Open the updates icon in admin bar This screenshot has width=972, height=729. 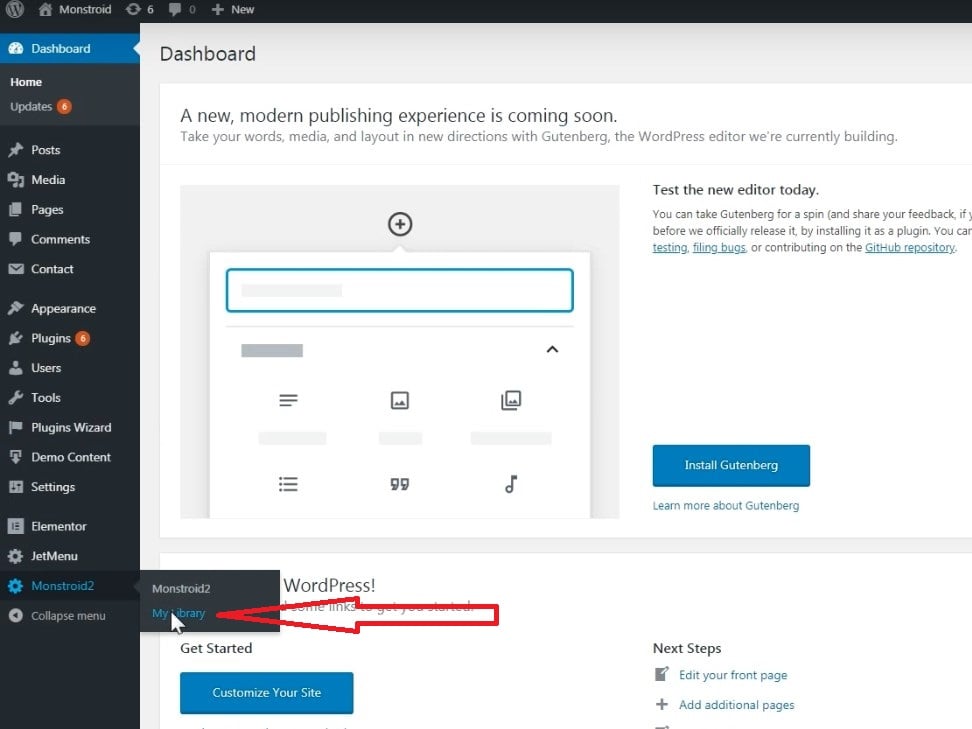(133, 10)
